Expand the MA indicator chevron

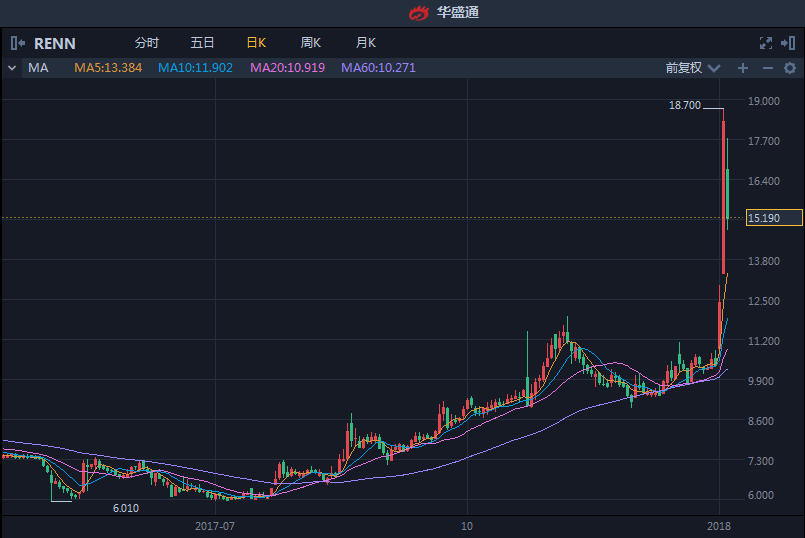[x=12, y=68]
